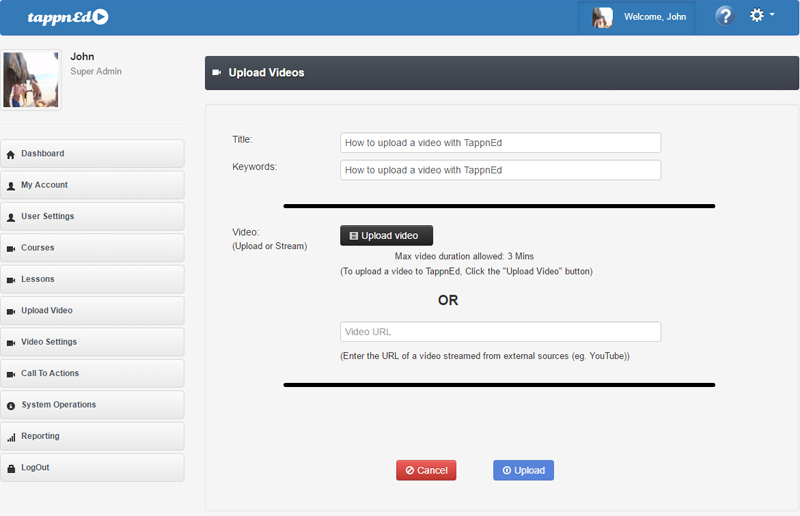Click LogOut in the sidebar
Viewport: 800px width, 516px height.
click(92, 468)
